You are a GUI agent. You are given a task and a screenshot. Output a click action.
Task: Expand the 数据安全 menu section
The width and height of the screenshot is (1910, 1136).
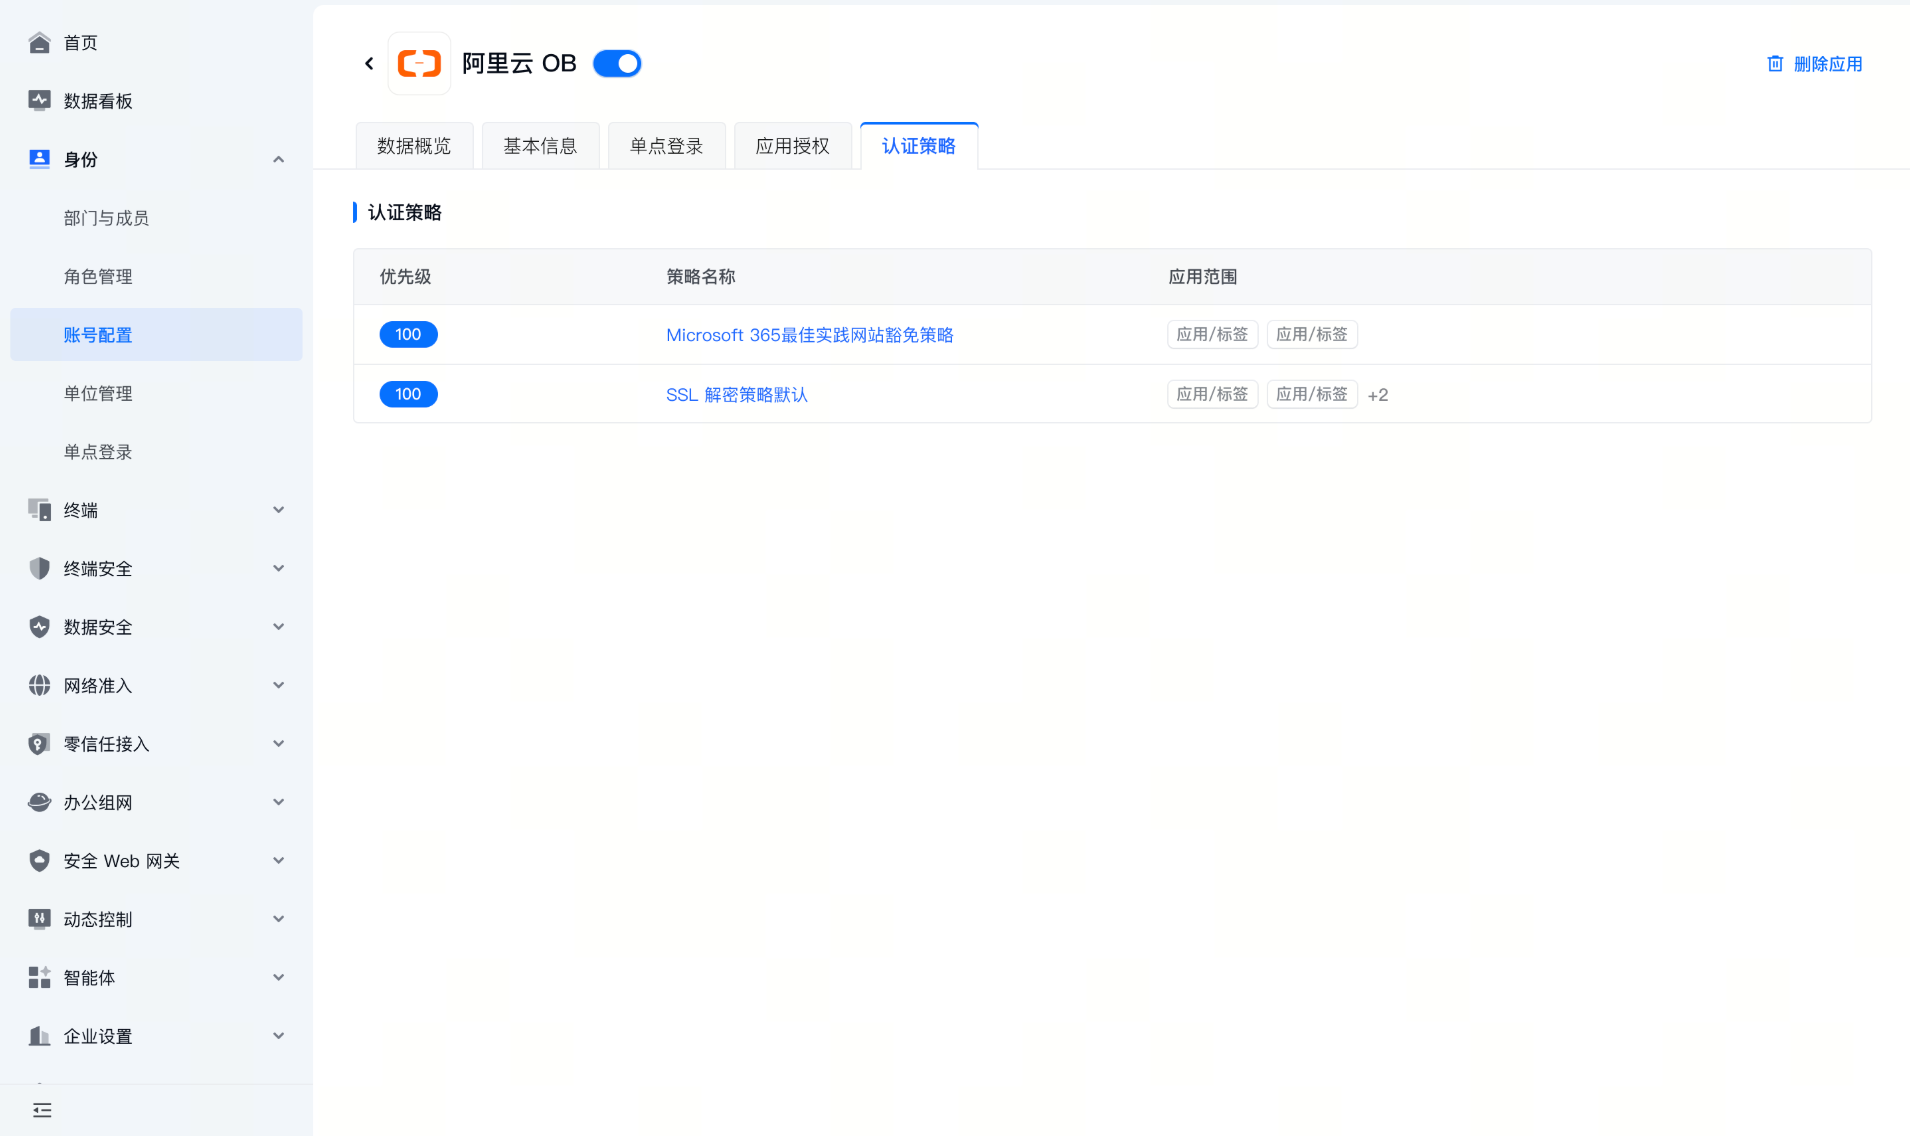click(x=279, y=627)
